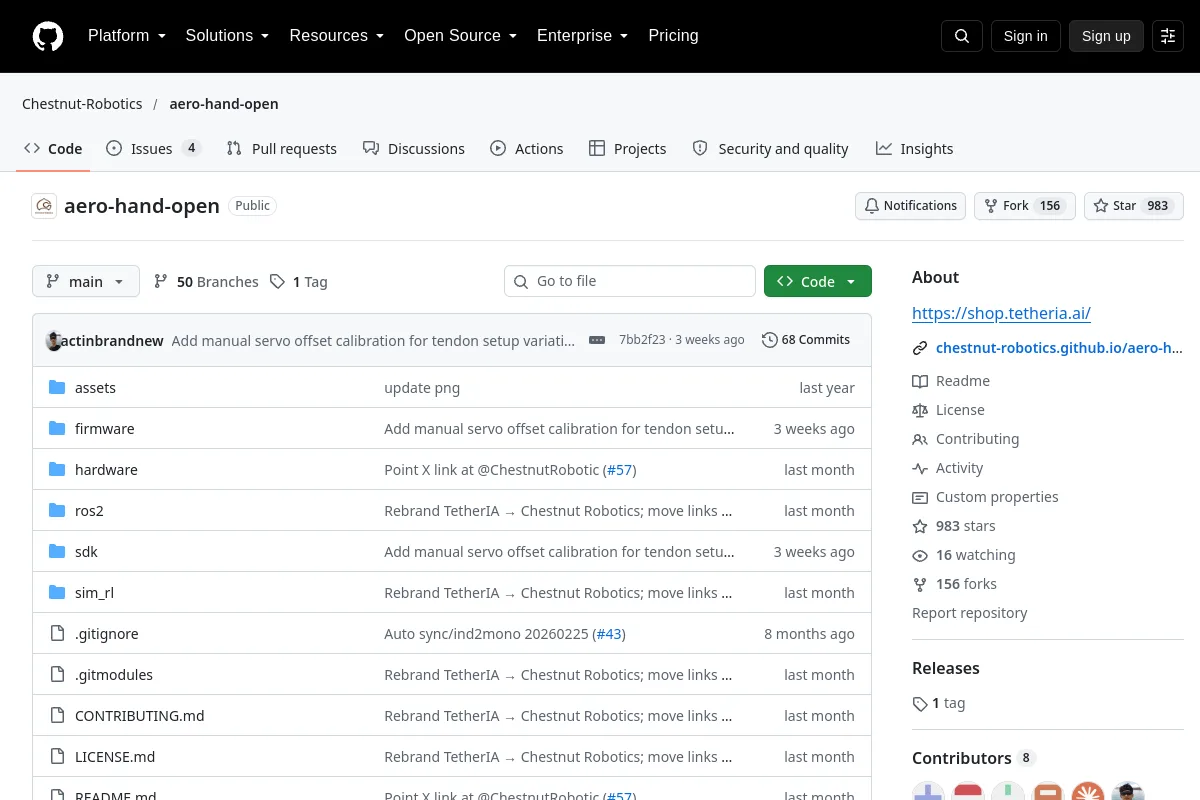Viewport: 1200px width, 800px height.
Task: Open License from the About sidebar
Action: click(x=948, y=410)
